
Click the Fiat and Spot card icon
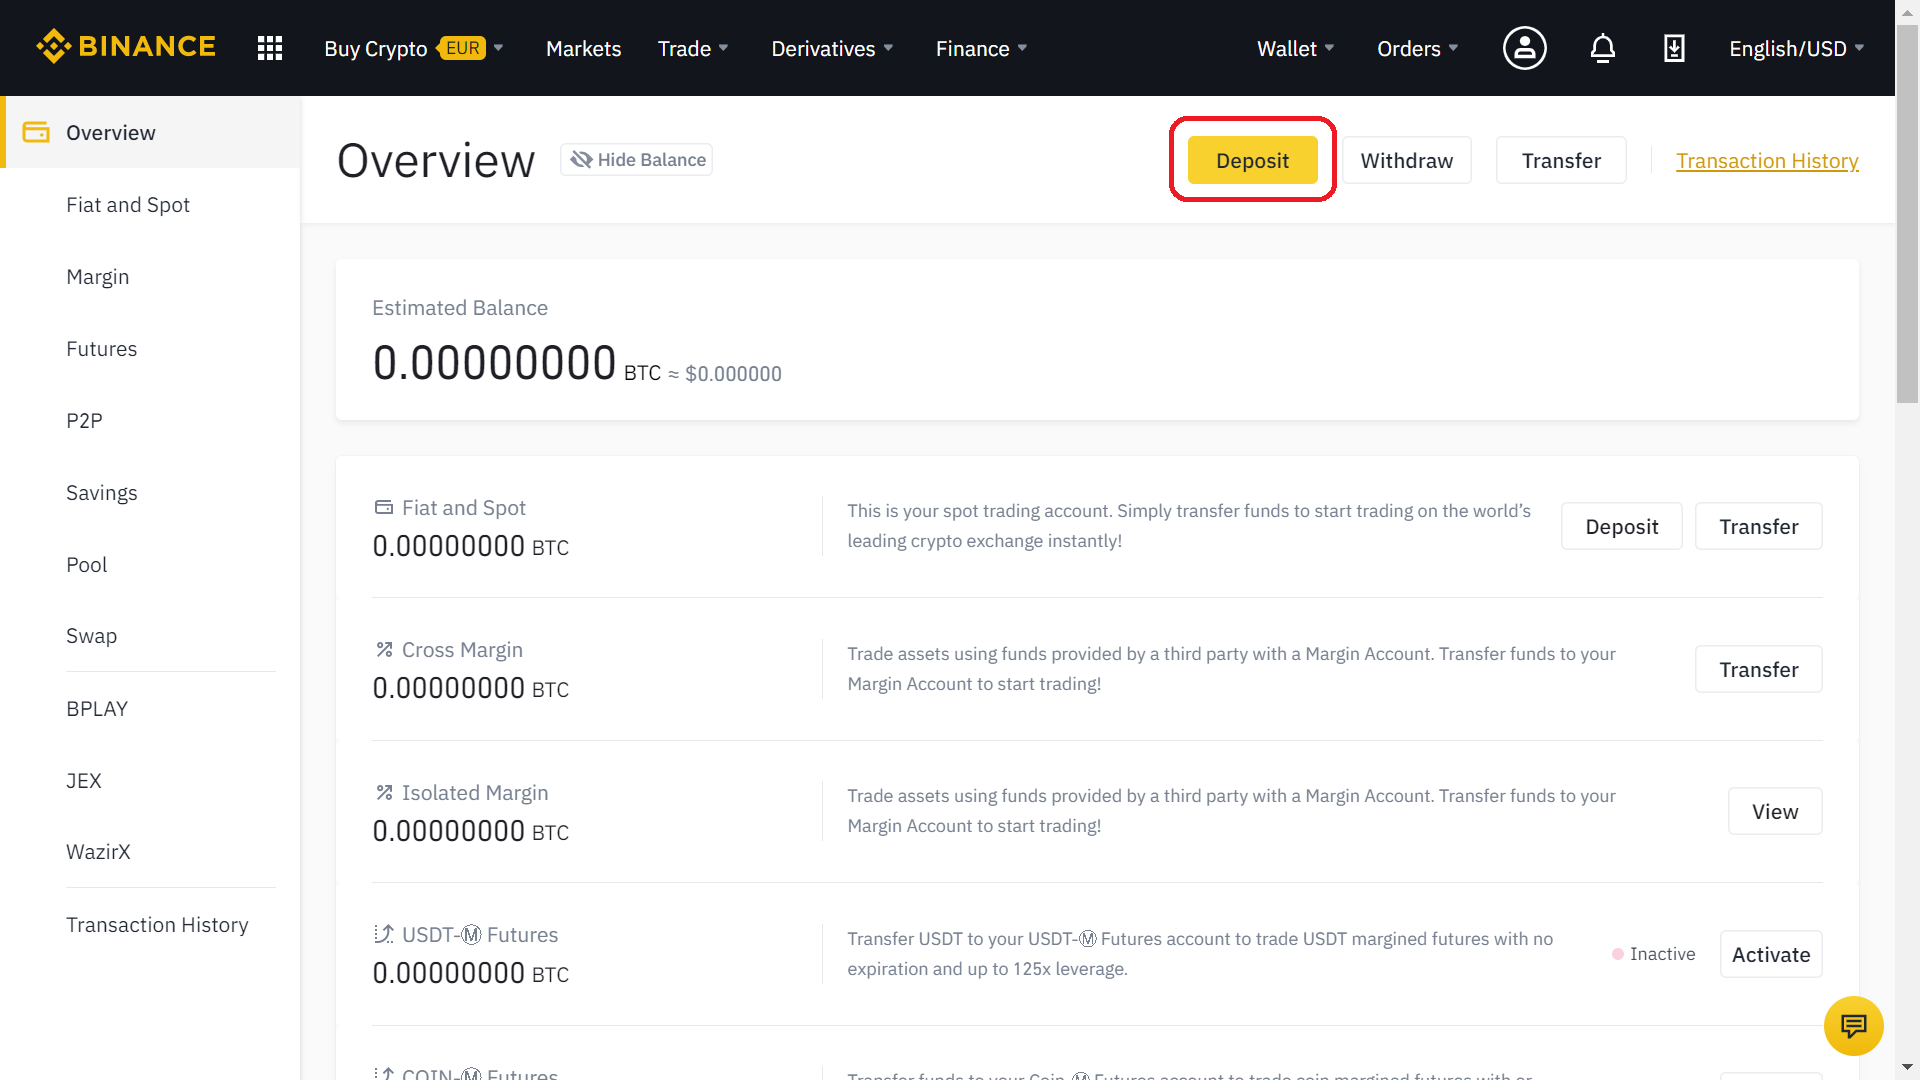[x=383, y=507]
